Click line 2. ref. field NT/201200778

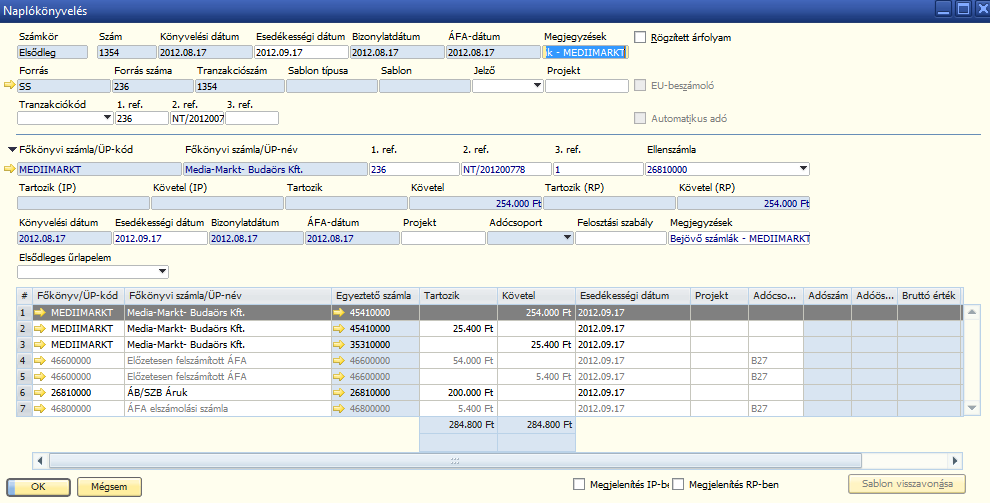click(506, 169)
